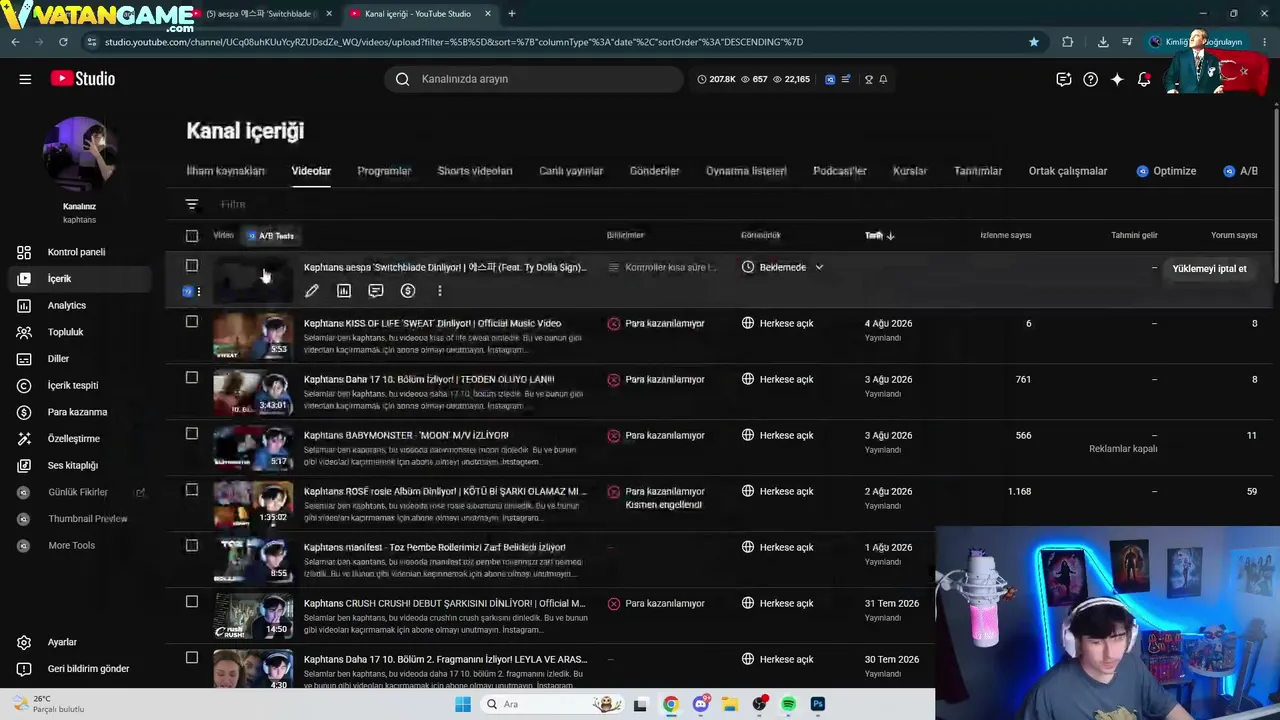This screenshot has height=720, width=1280.
Task: Select checkbox for KISS OF LIFE SWEAT video
Action: tap(192, 322)
